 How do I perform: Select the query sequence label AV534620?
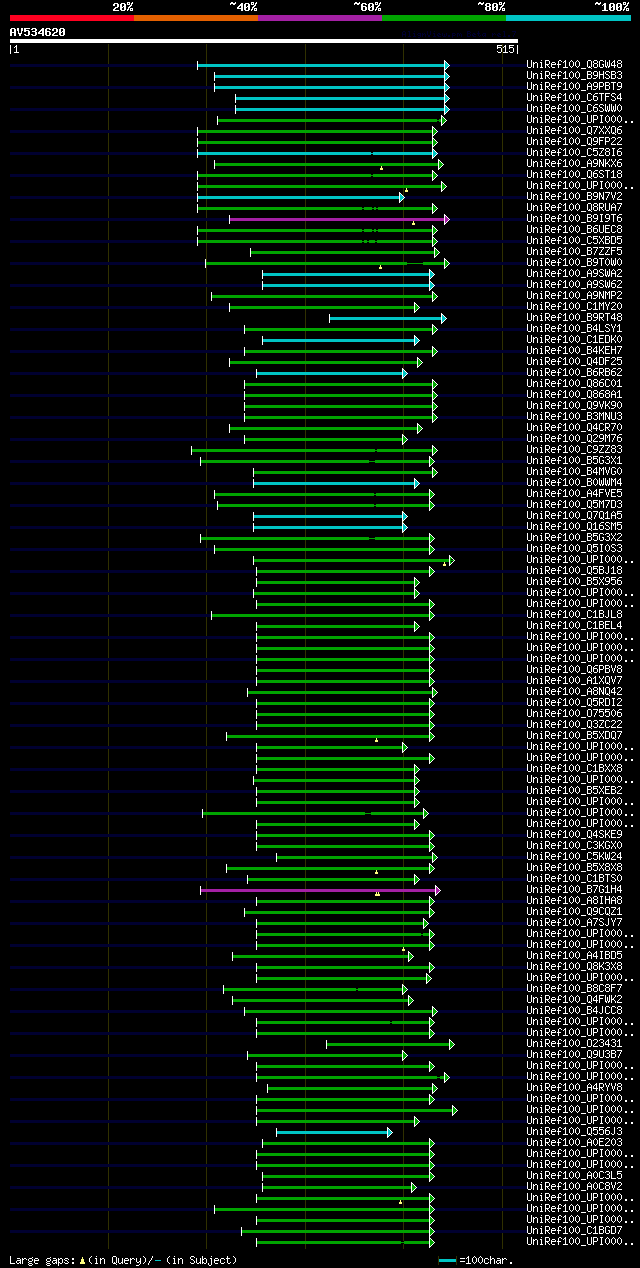[x=38, y=32]
